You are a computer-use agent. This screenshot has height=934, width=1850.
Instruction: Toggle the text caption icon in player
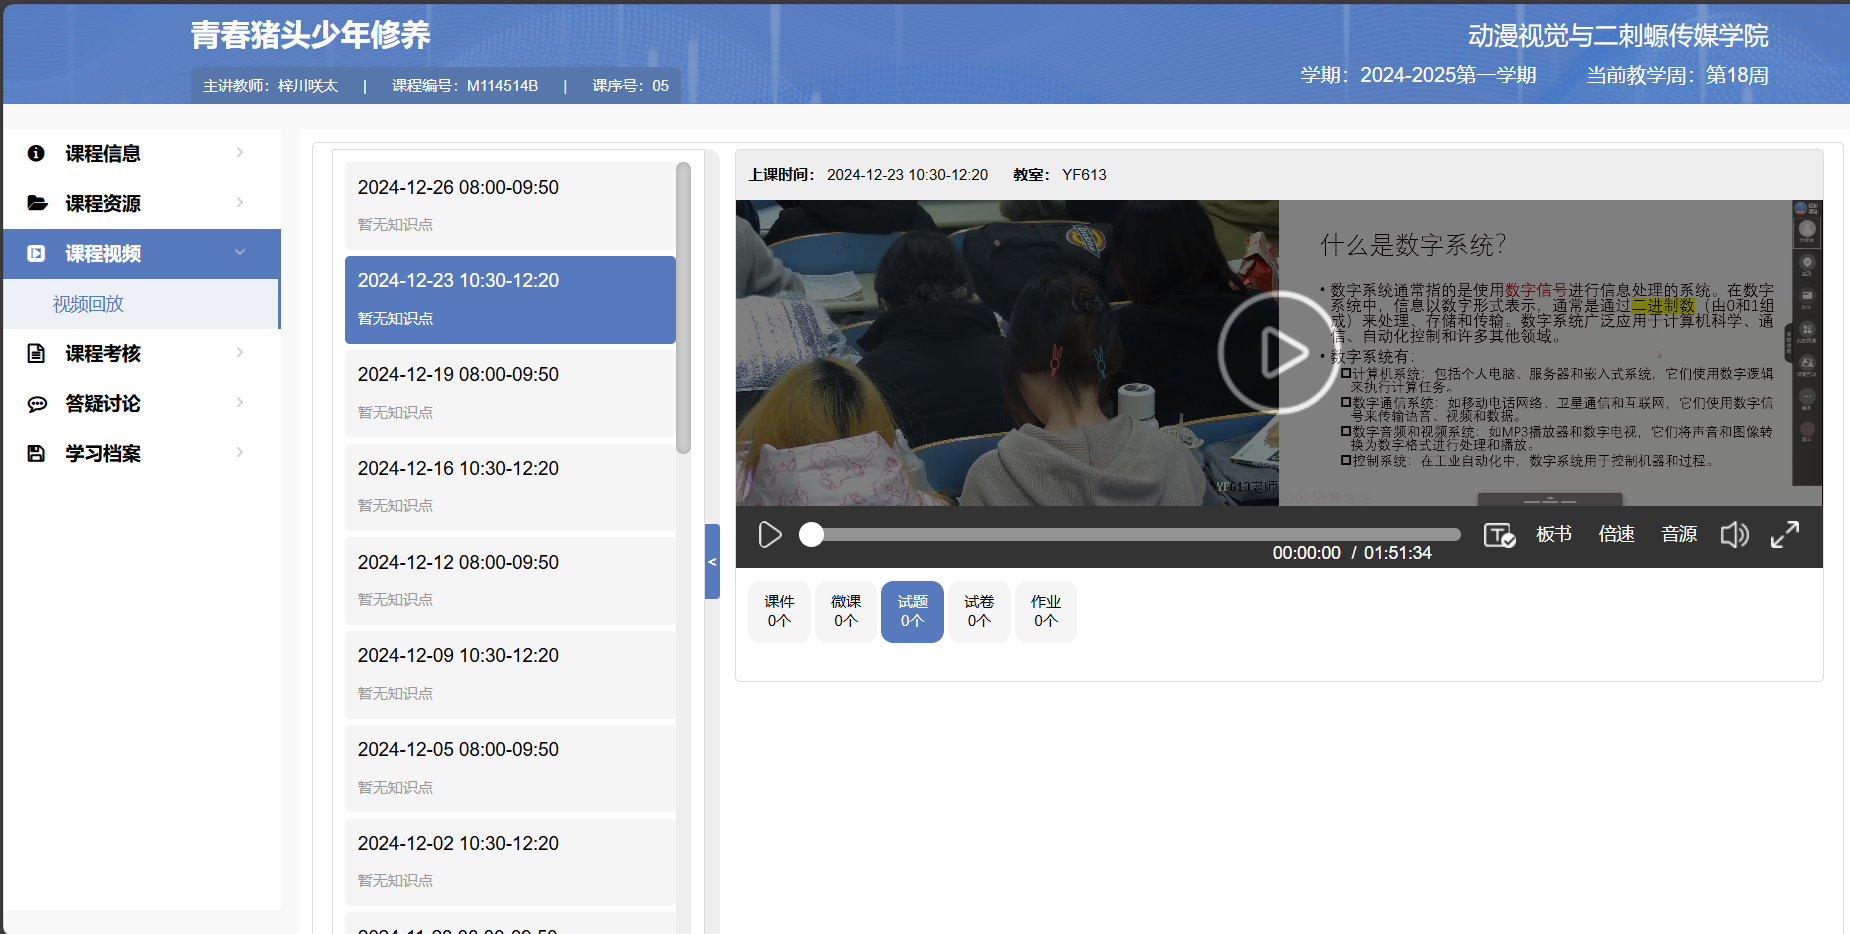(1499, 535)
